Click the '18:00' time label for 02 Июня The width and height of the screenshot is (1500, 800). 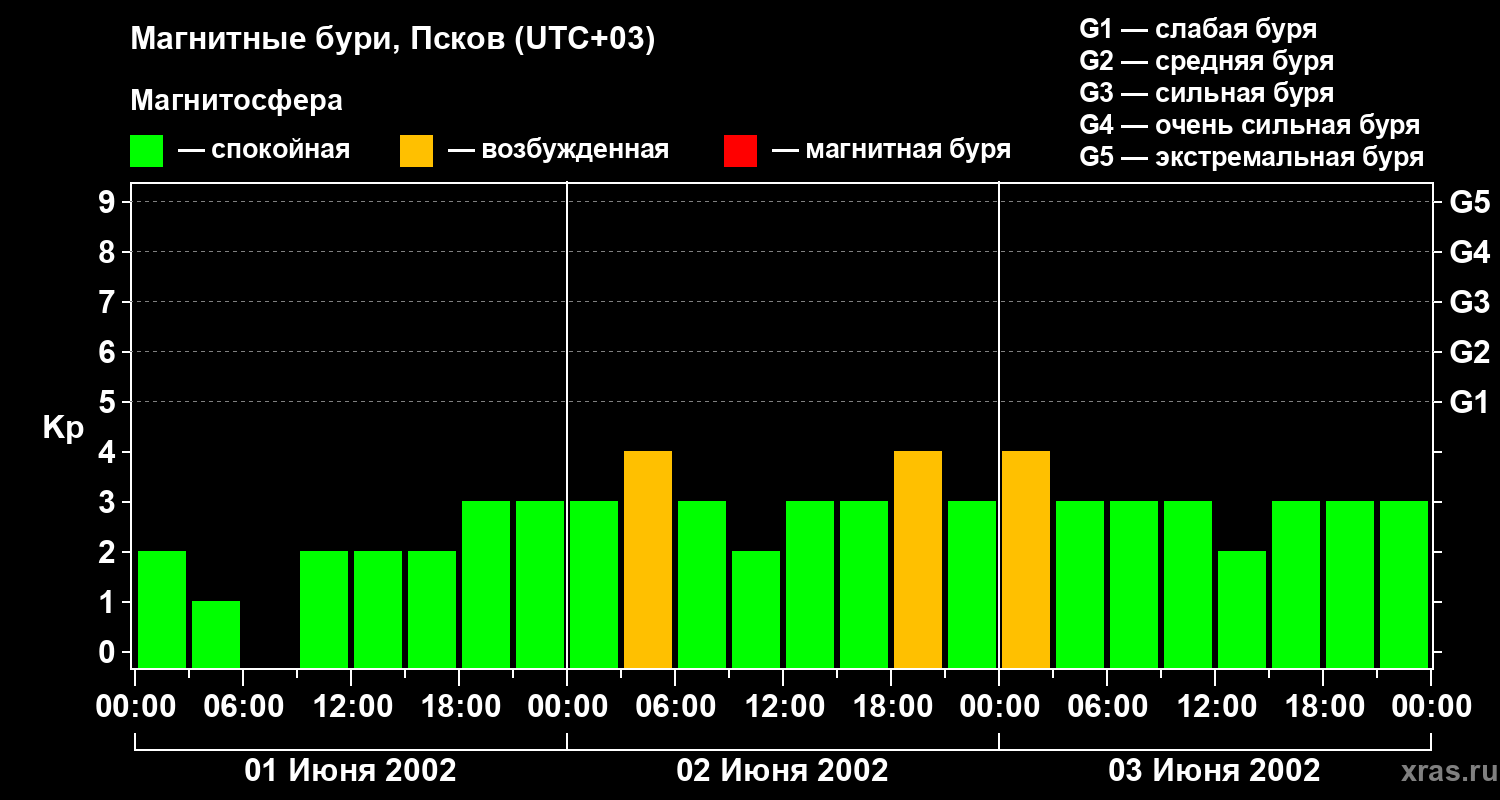tap(891, 707)
